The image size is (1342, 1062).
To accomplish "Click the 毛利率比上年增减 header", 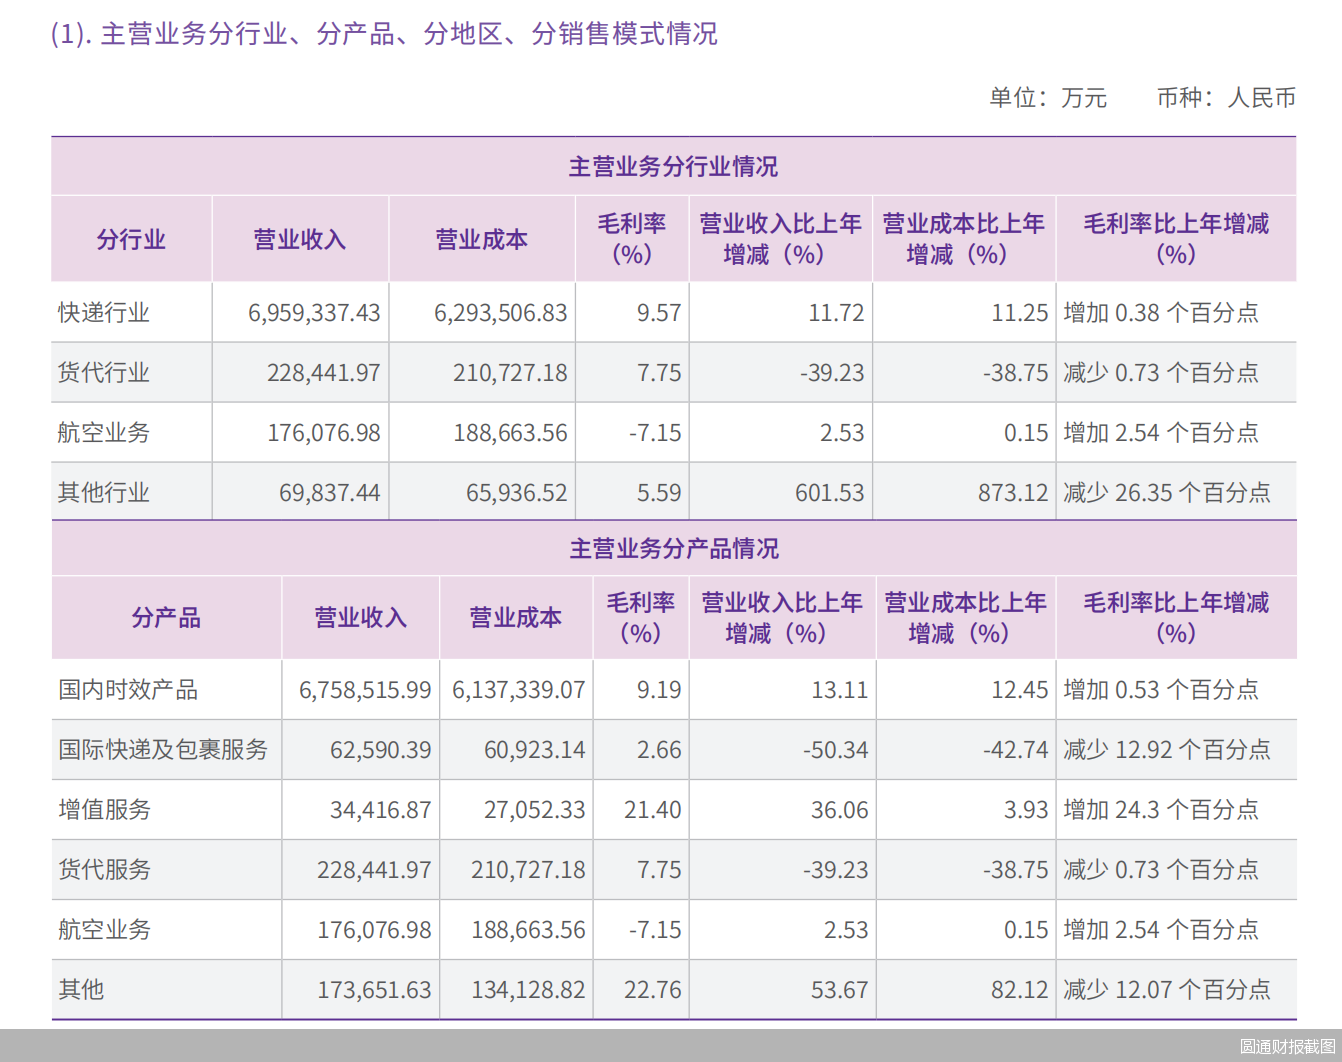I will pos(1176,239).
